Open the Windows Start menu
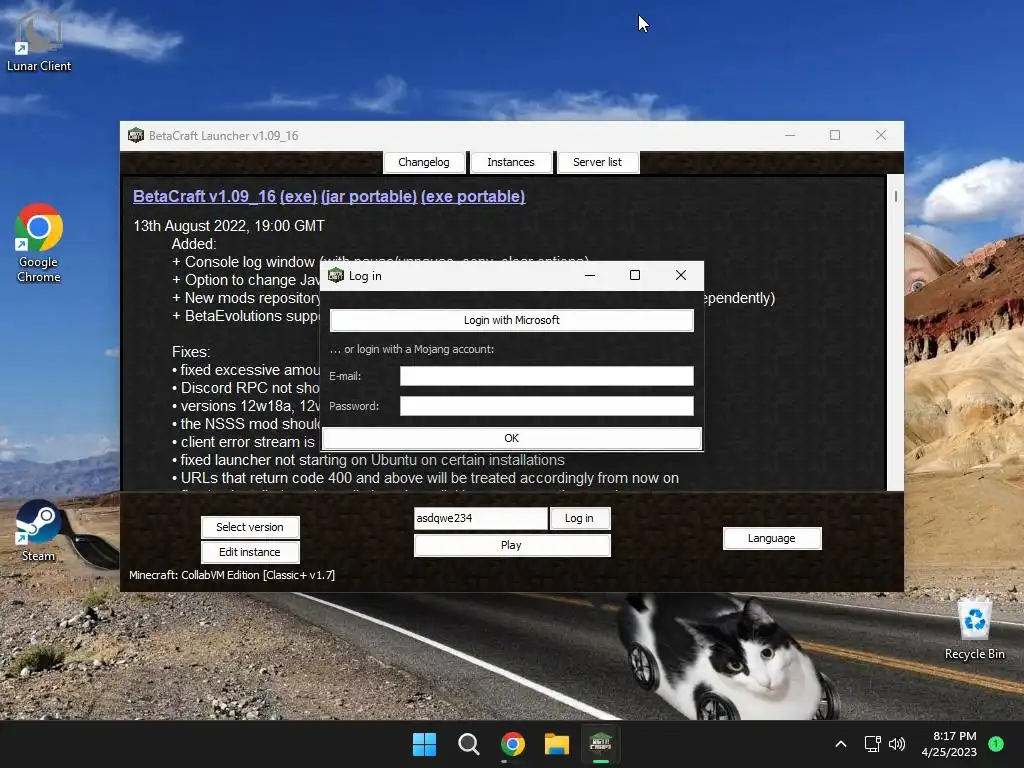 (x=424, y=744)
